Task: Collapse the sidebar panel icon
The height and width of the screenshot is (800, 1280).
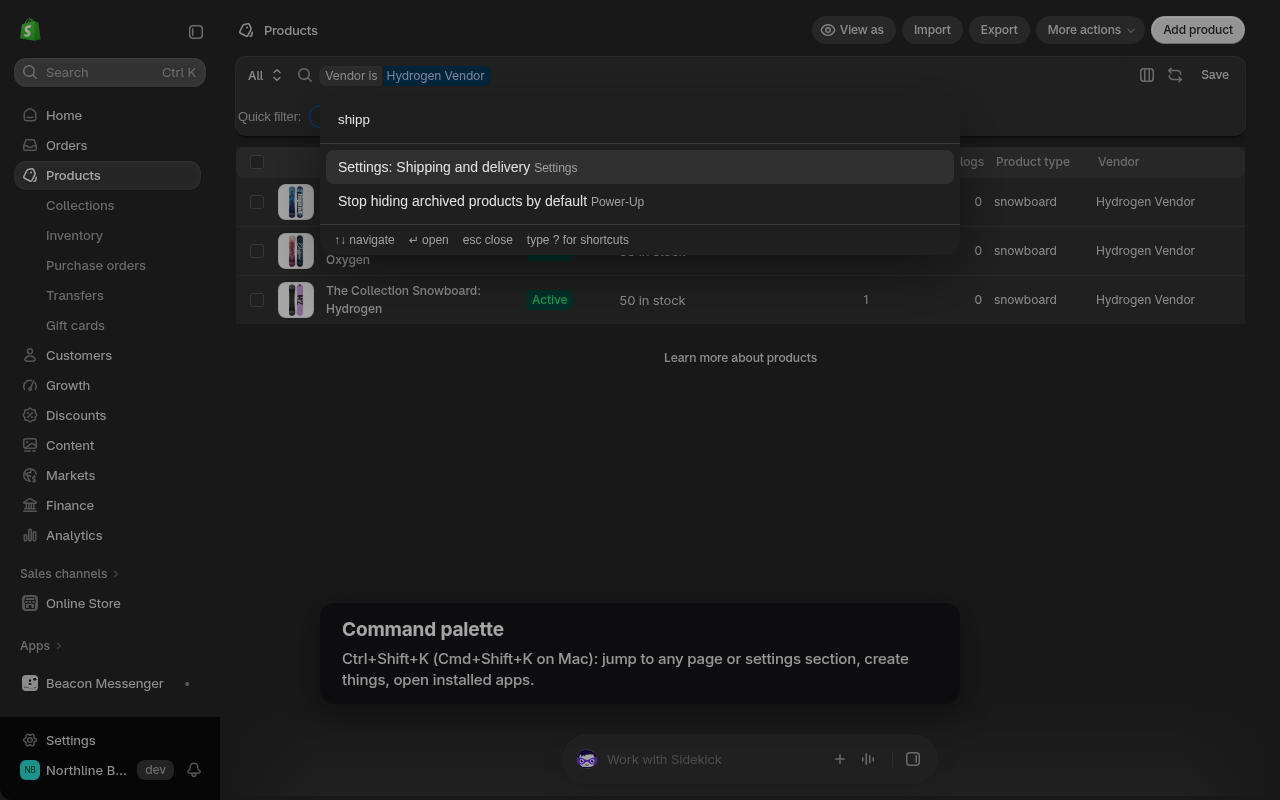Action: 196,32
